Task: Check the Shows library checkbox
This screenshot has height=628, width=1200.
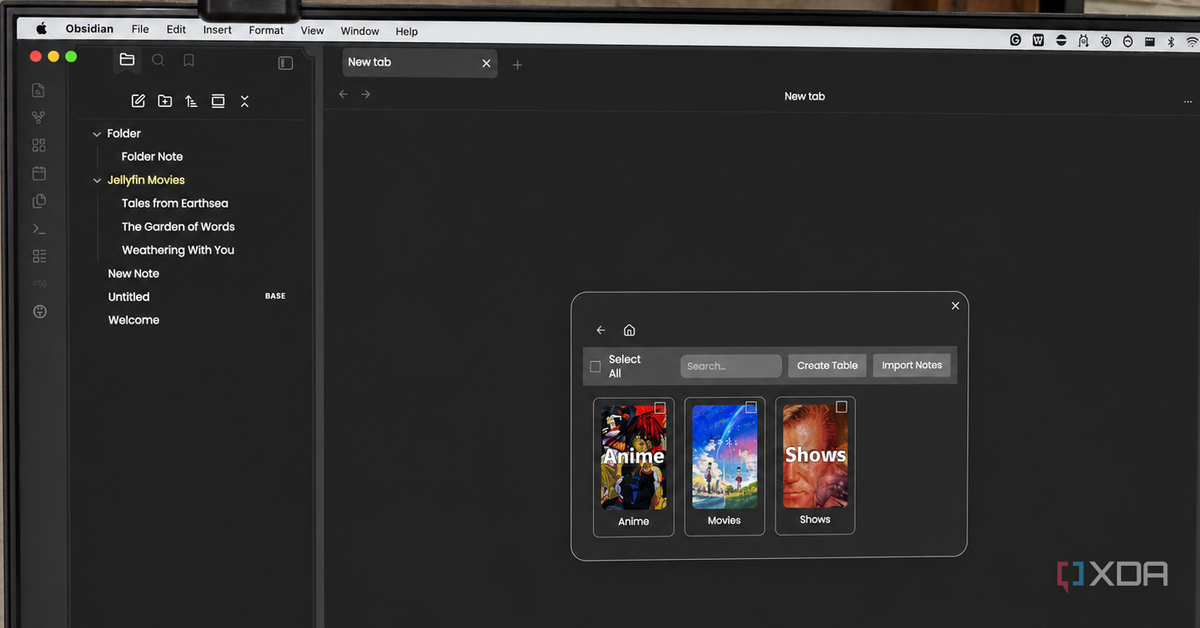Action: point(841,407)
